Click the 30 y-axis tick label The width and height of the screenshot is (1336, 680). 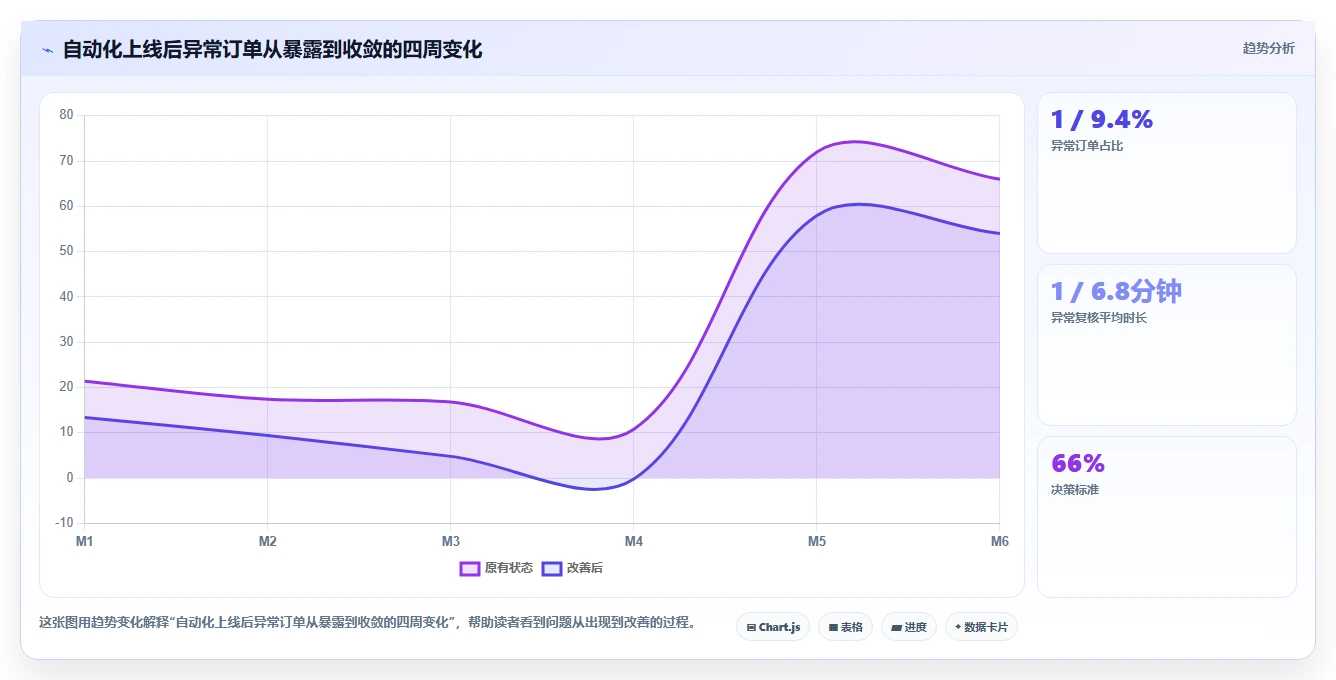(66, 342)
